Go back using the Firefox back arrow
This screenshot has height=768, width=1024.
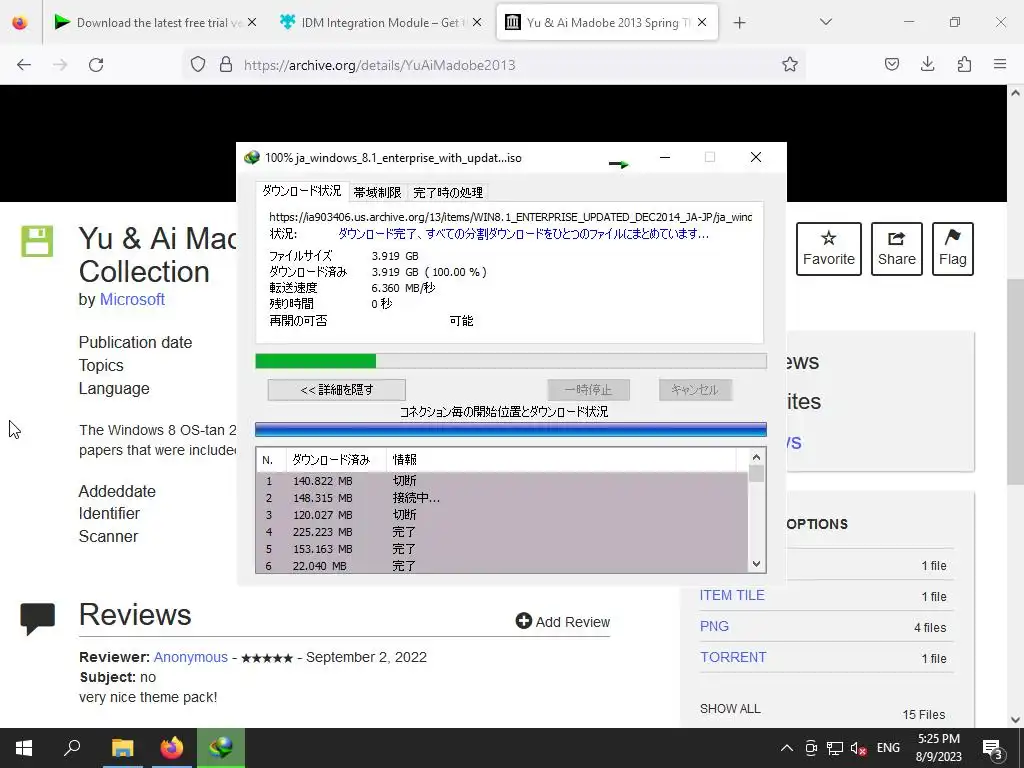[24, 65]
